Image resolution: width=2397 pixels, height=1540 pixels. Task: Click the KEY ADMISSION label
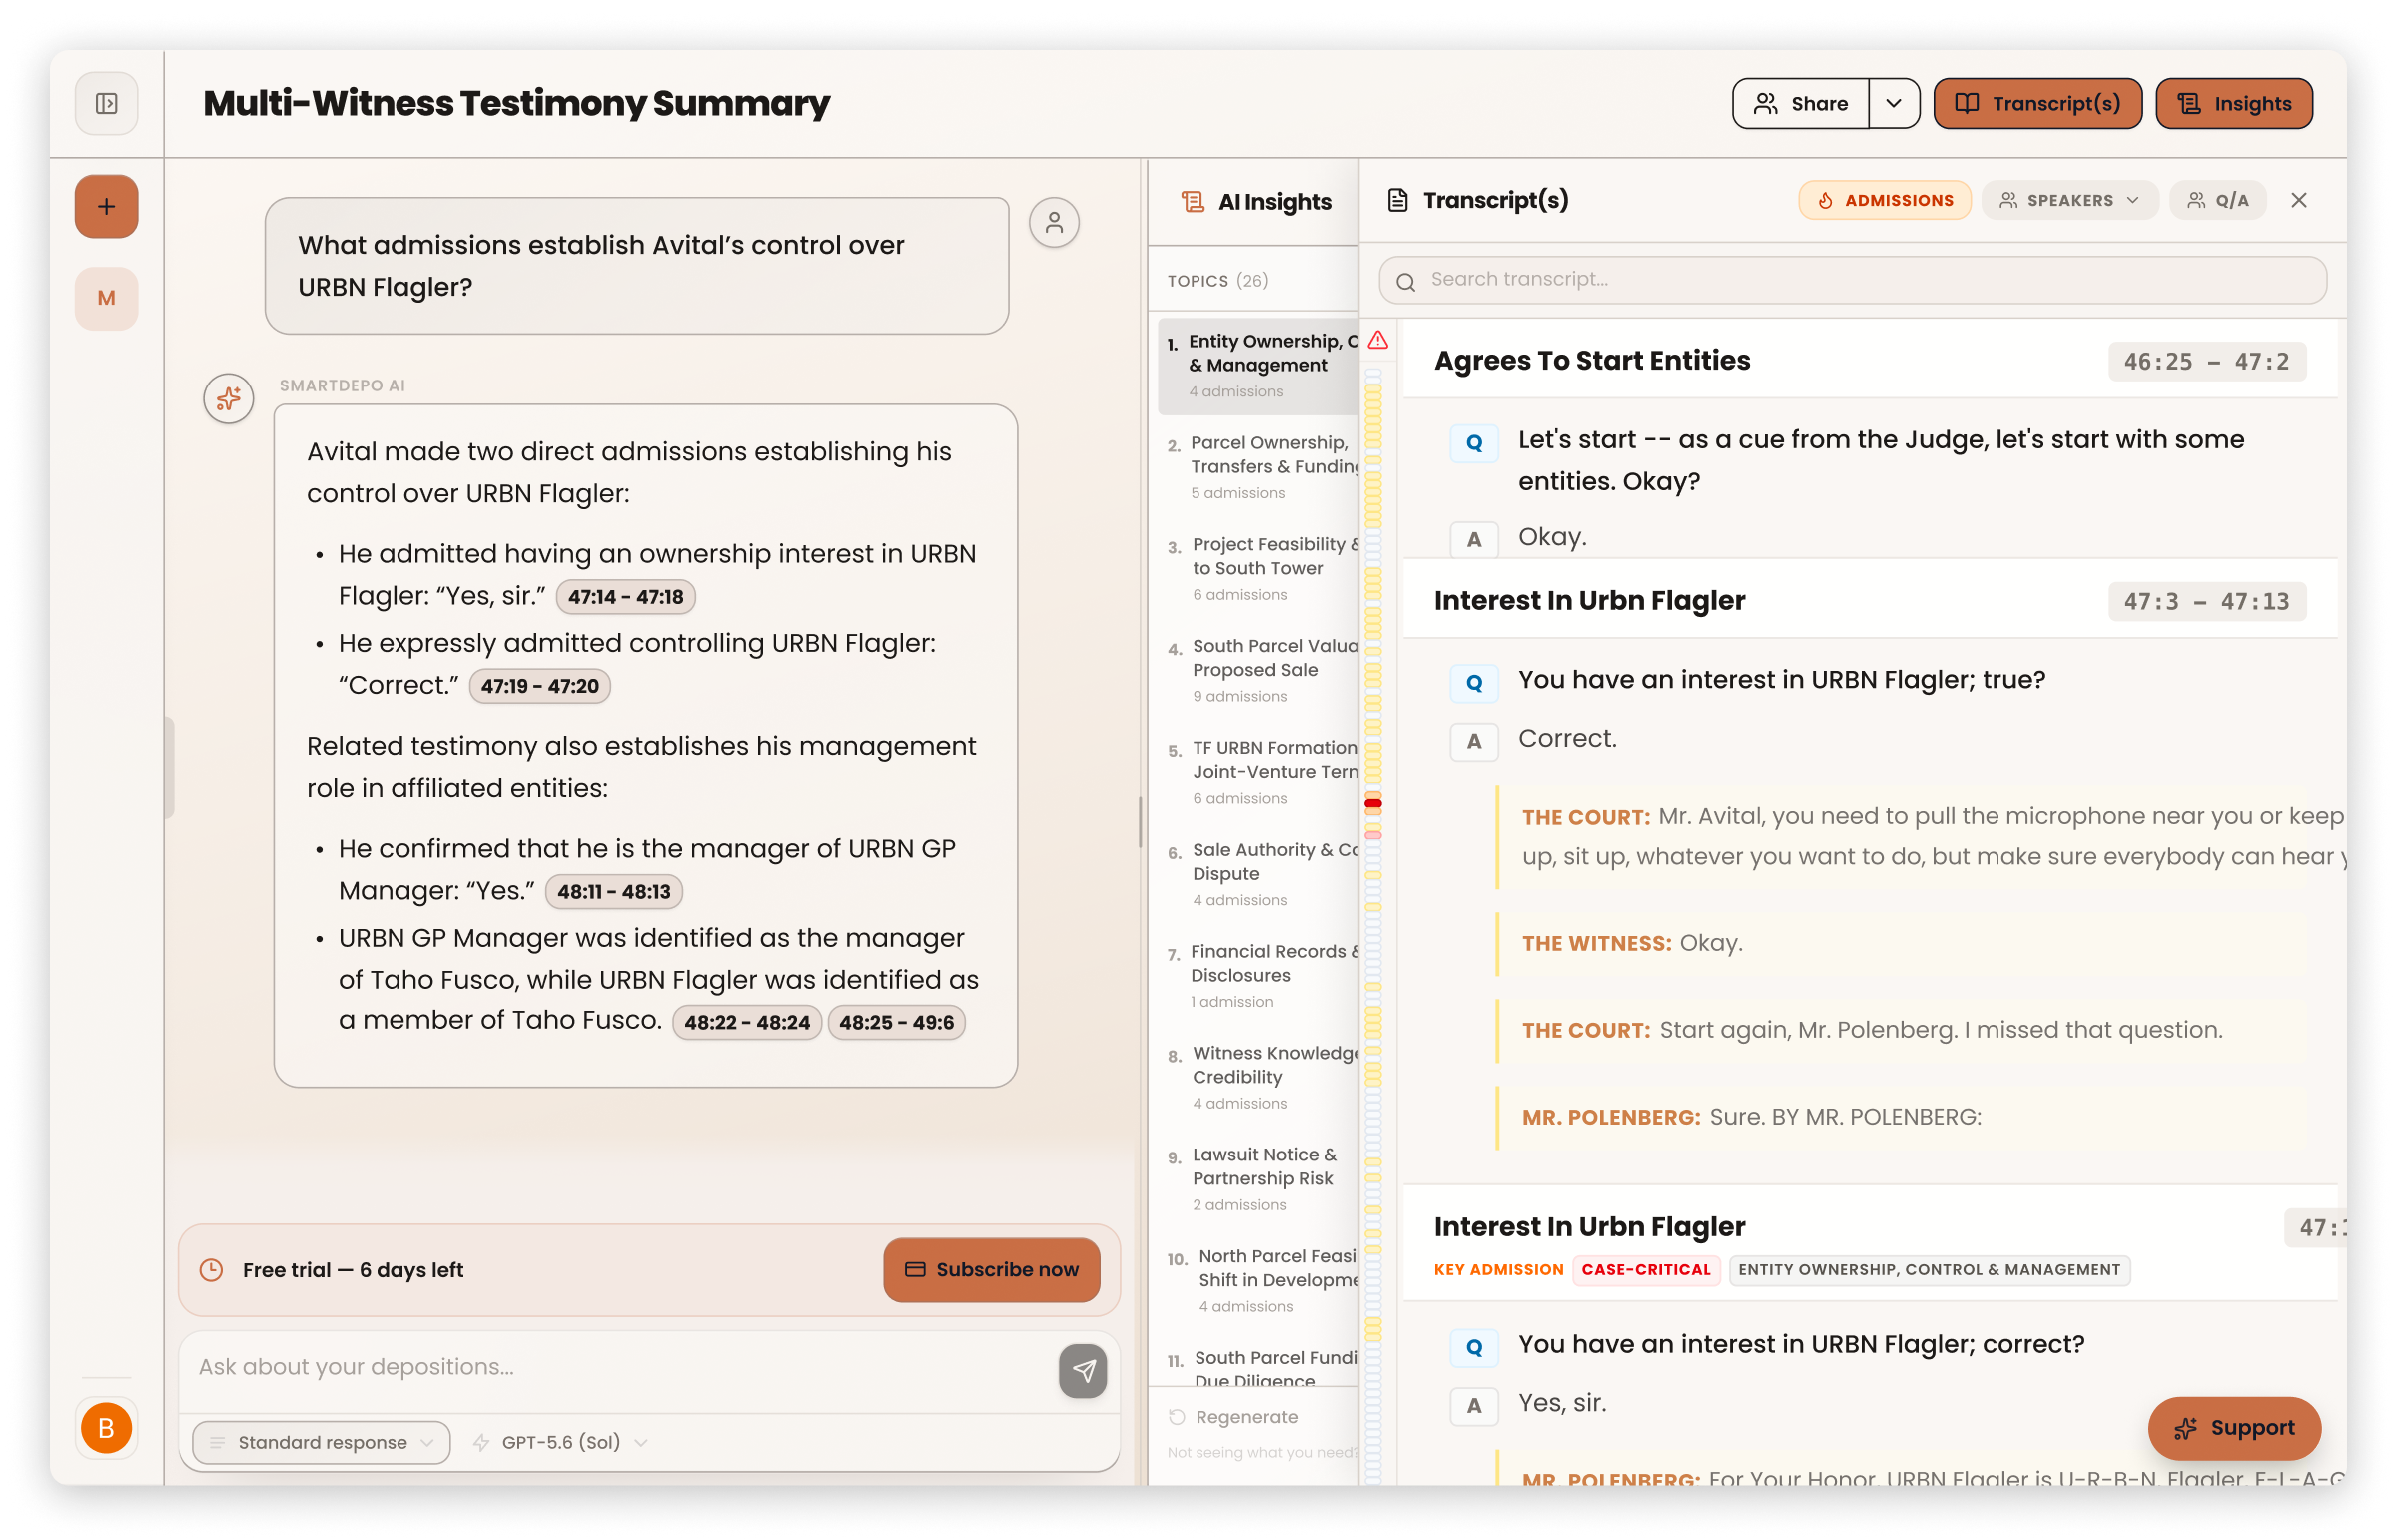tap(1497, 1270)
